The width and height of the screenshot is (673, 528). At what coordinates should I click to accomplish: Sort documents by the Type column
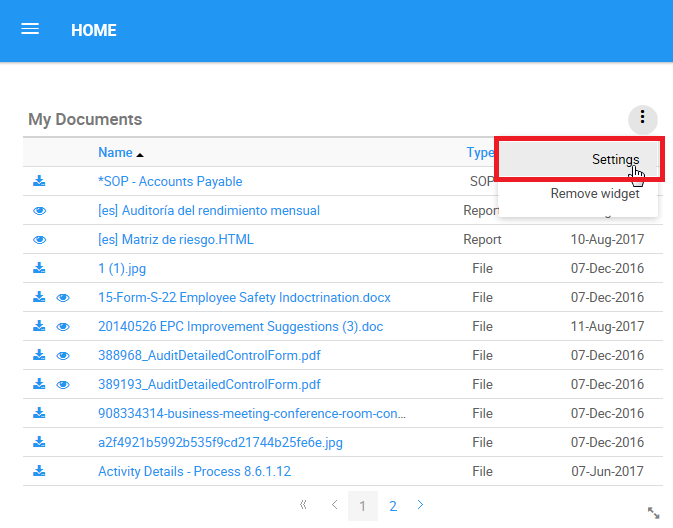(x=479, y=153)
